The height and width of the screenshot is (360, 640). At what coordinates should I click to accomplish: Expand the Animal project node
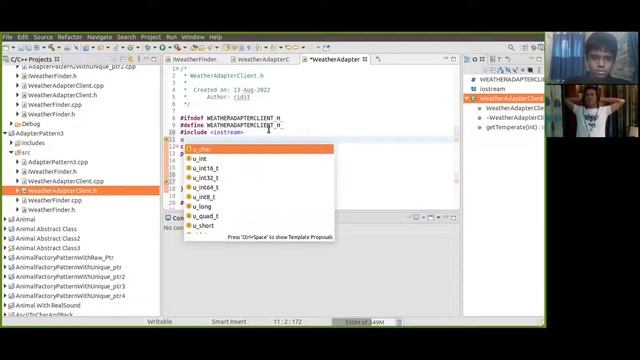(5, 219)
